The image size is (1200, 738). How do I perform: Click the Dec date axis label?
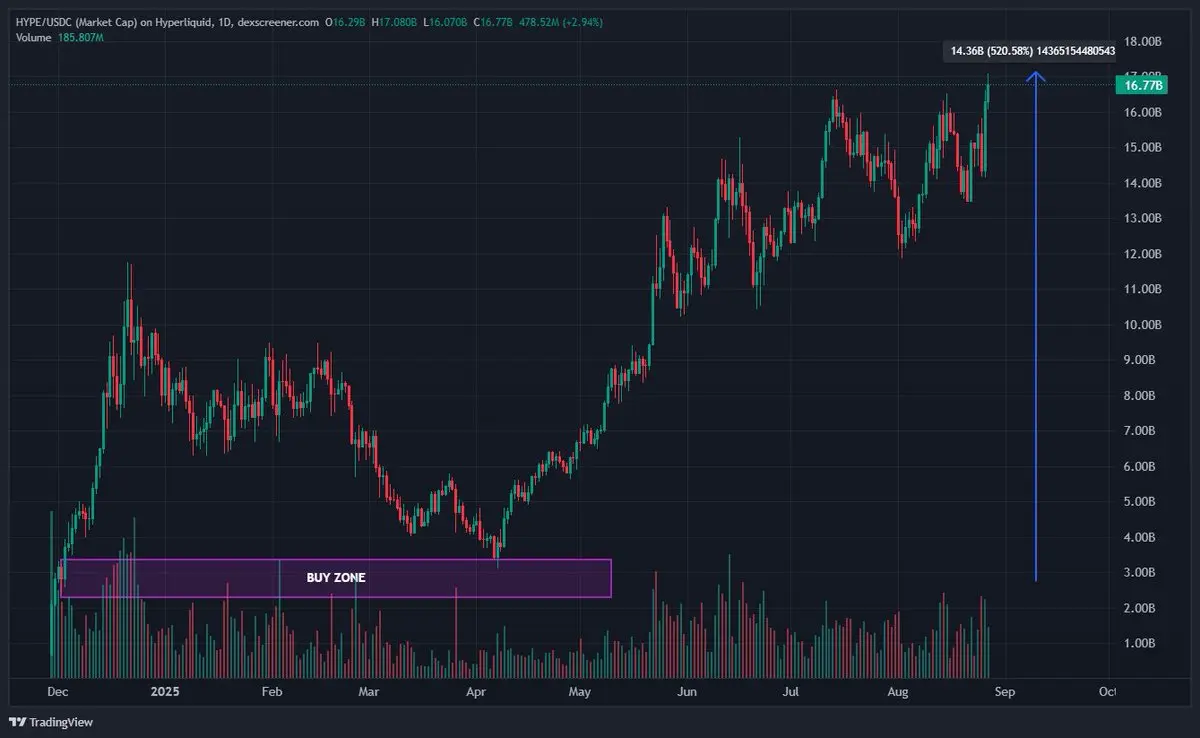(57, 691)
